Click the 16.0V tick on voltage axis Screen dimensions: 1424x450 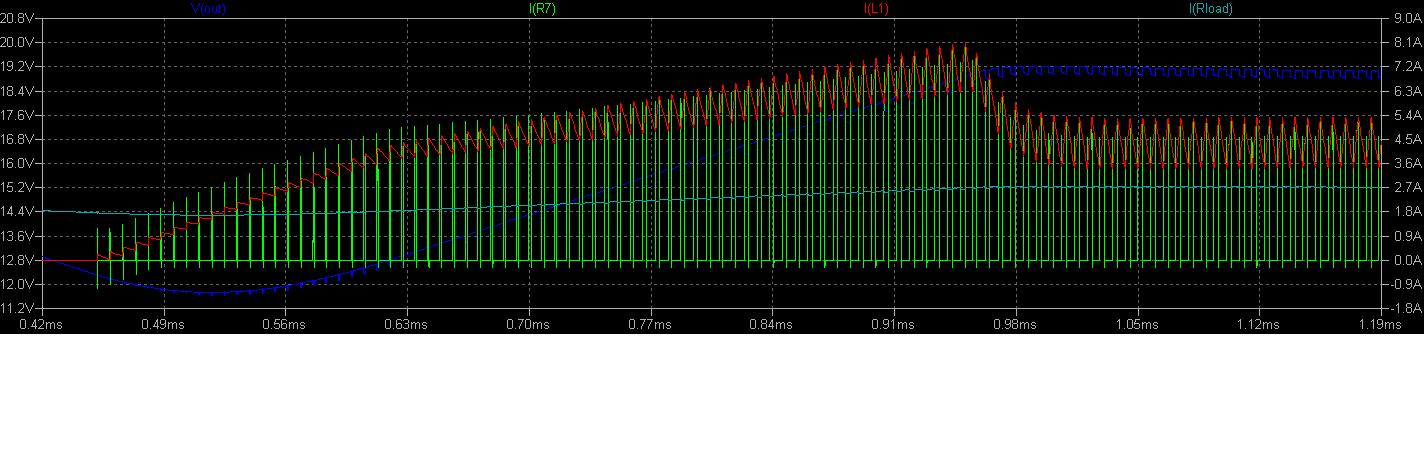22,163
